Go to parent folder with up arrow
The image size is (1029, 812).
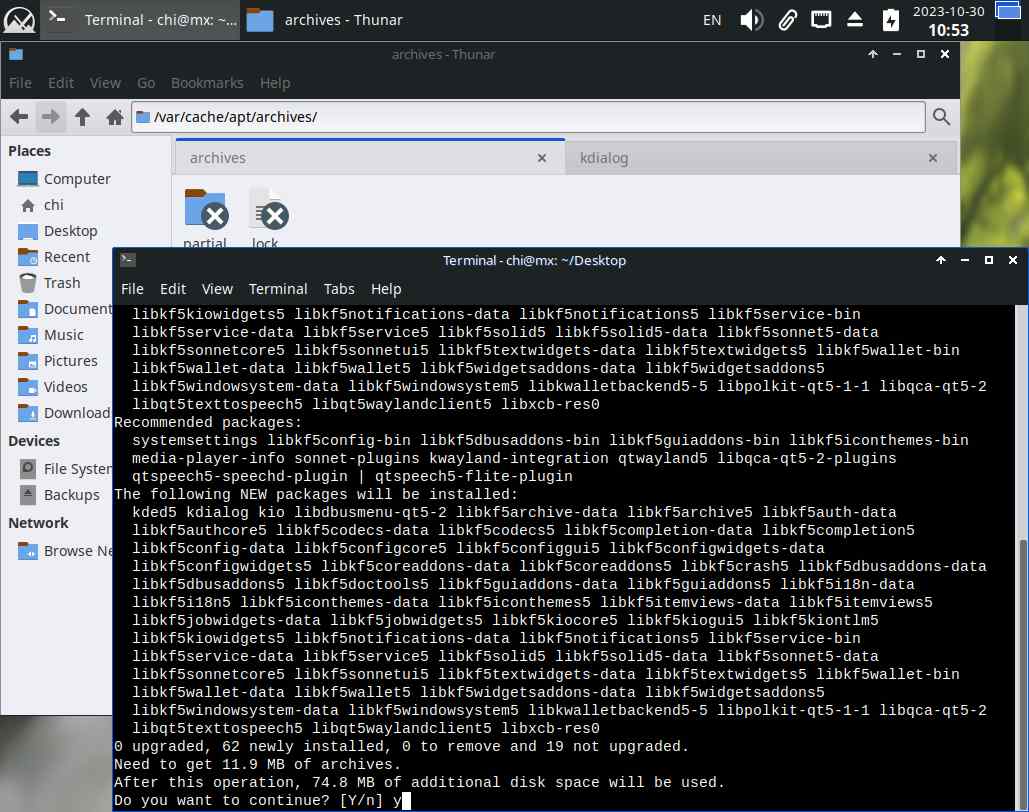(83, 118)
